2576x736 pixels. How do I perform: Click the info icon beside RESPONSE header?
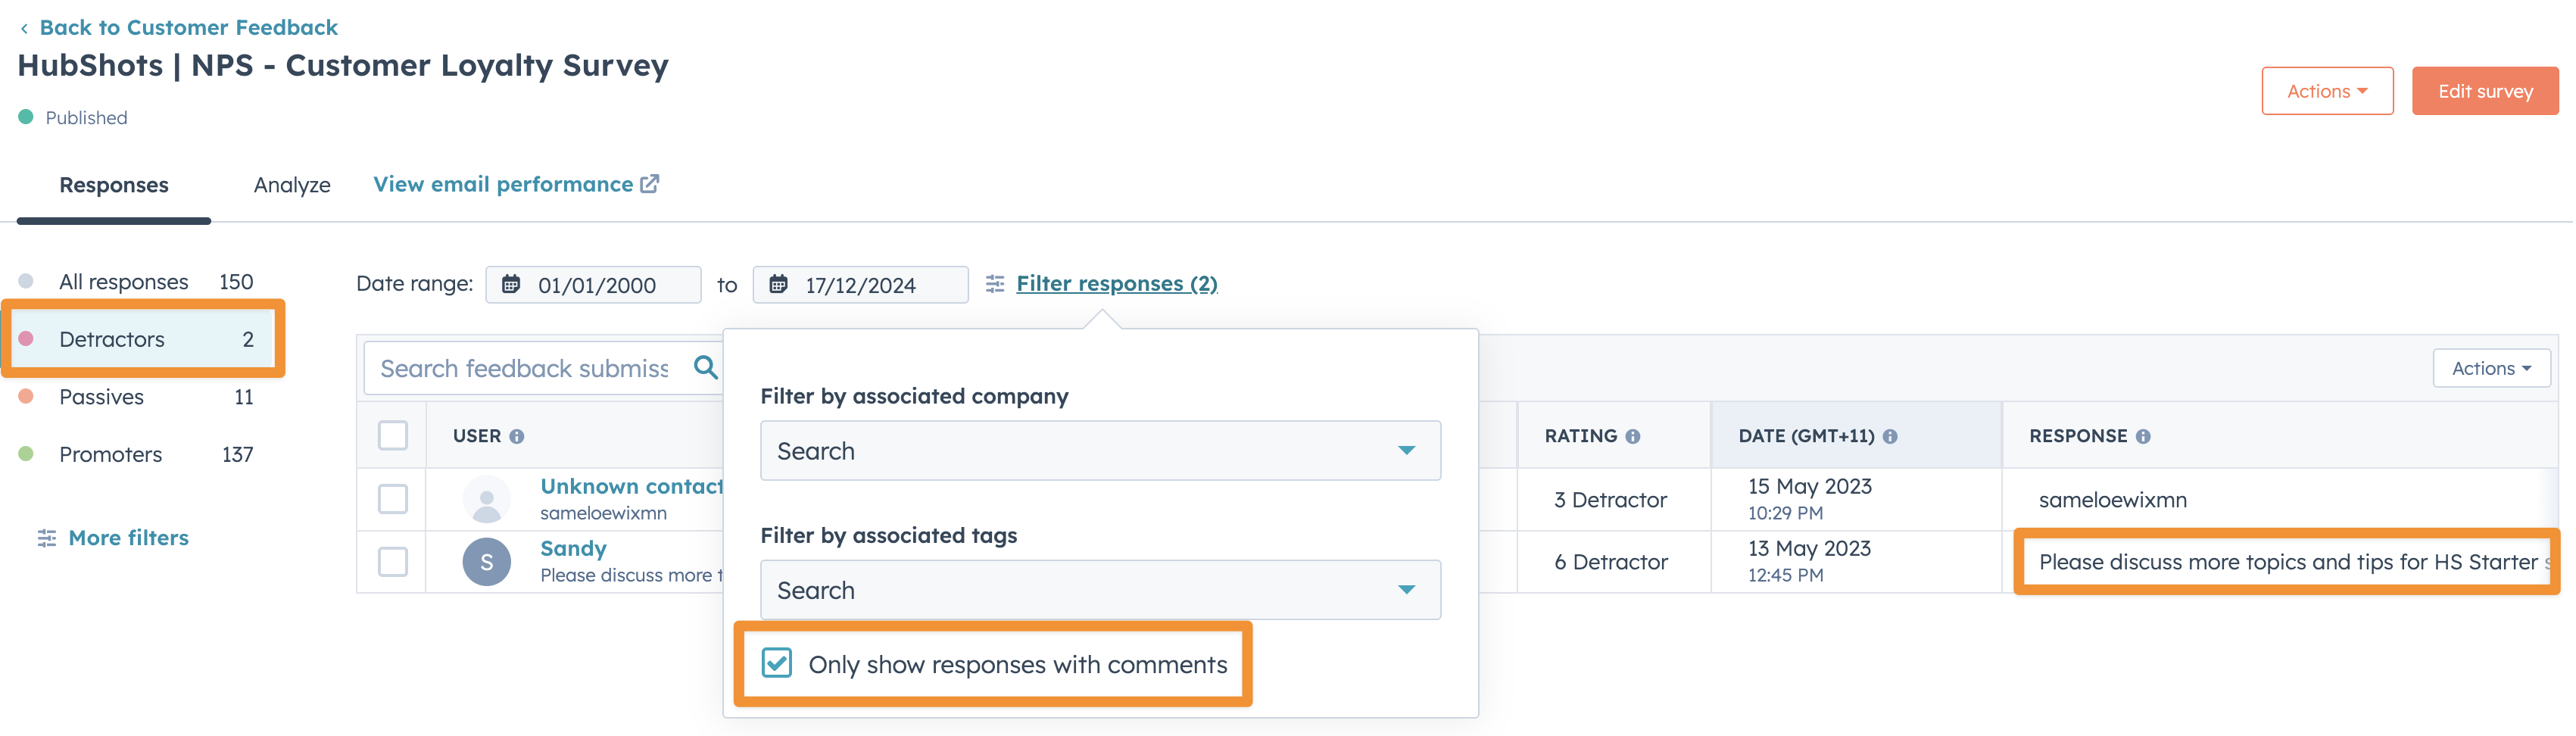coord(2143,437)
